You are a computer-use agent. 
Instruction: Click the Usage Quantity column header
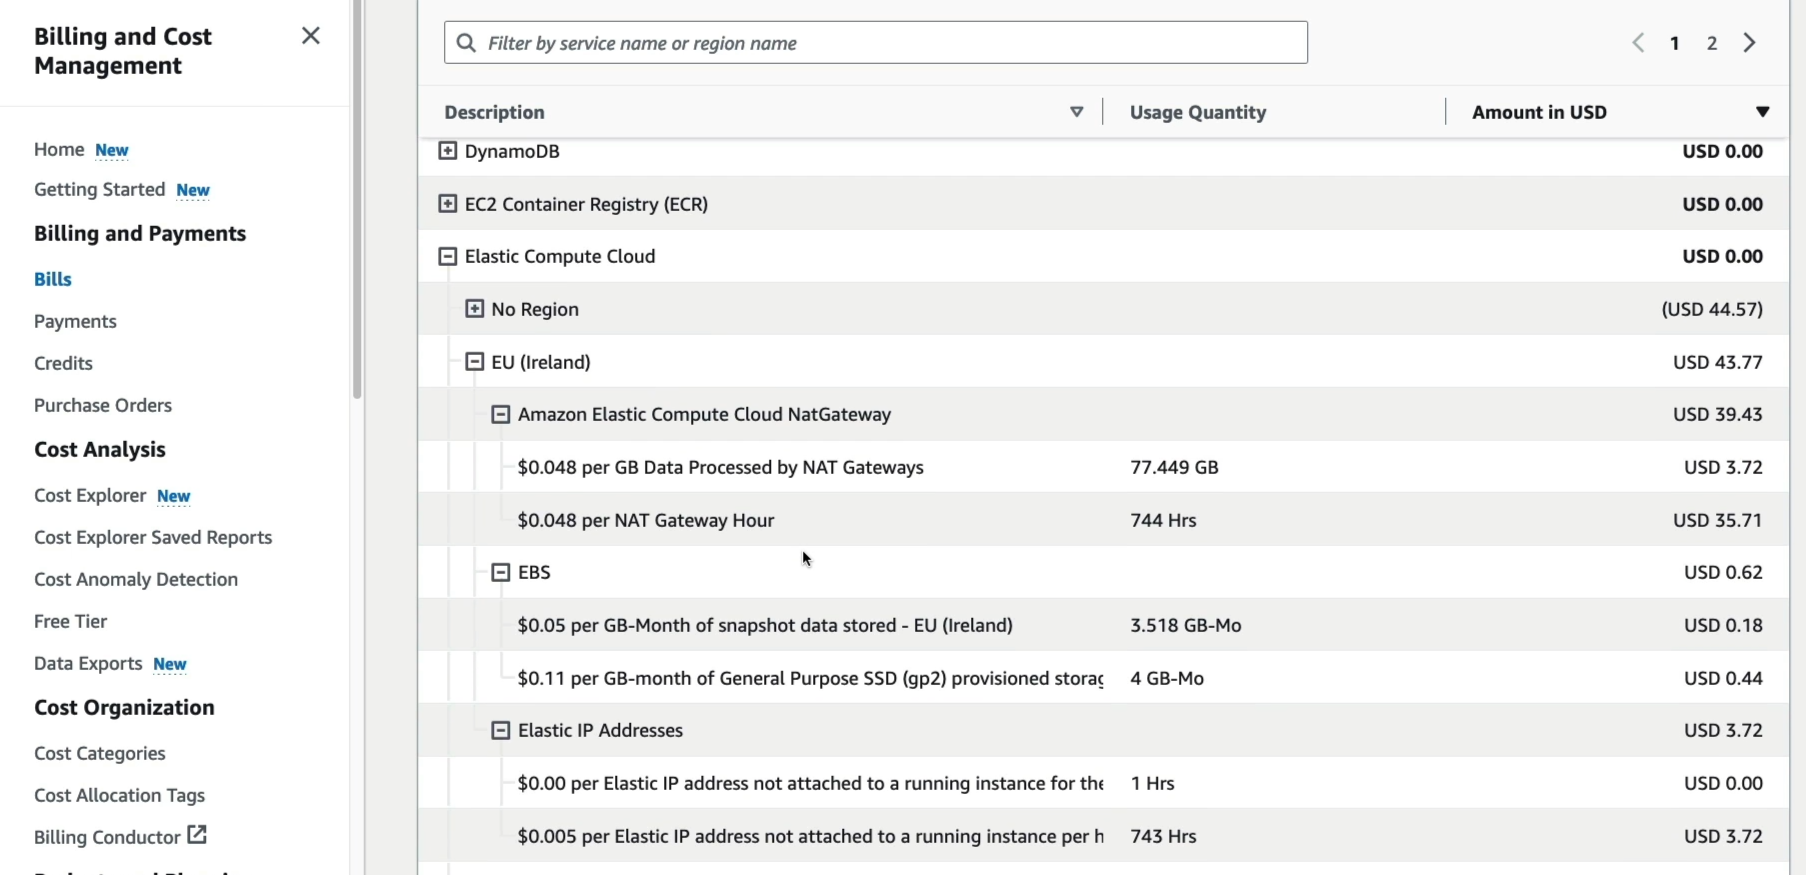1198,112
